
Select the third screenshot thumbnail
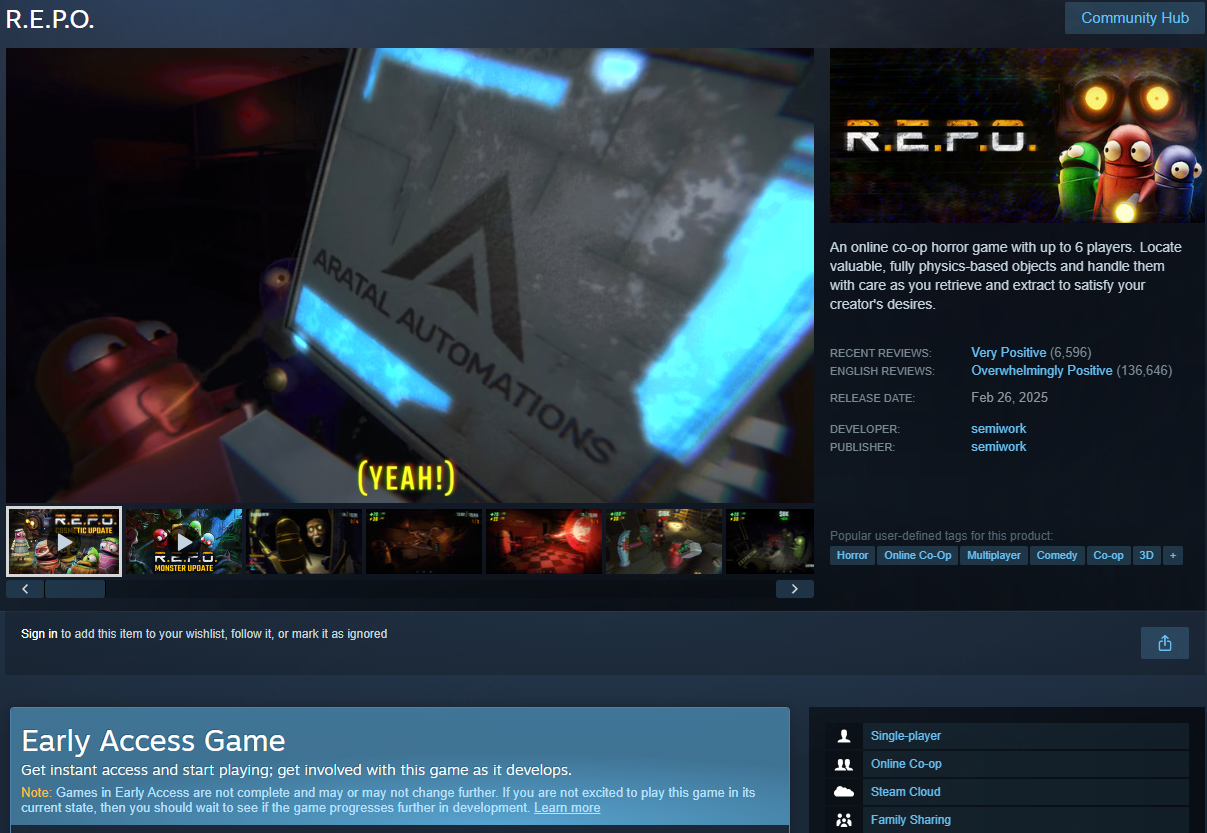click(x=304, y=541)
